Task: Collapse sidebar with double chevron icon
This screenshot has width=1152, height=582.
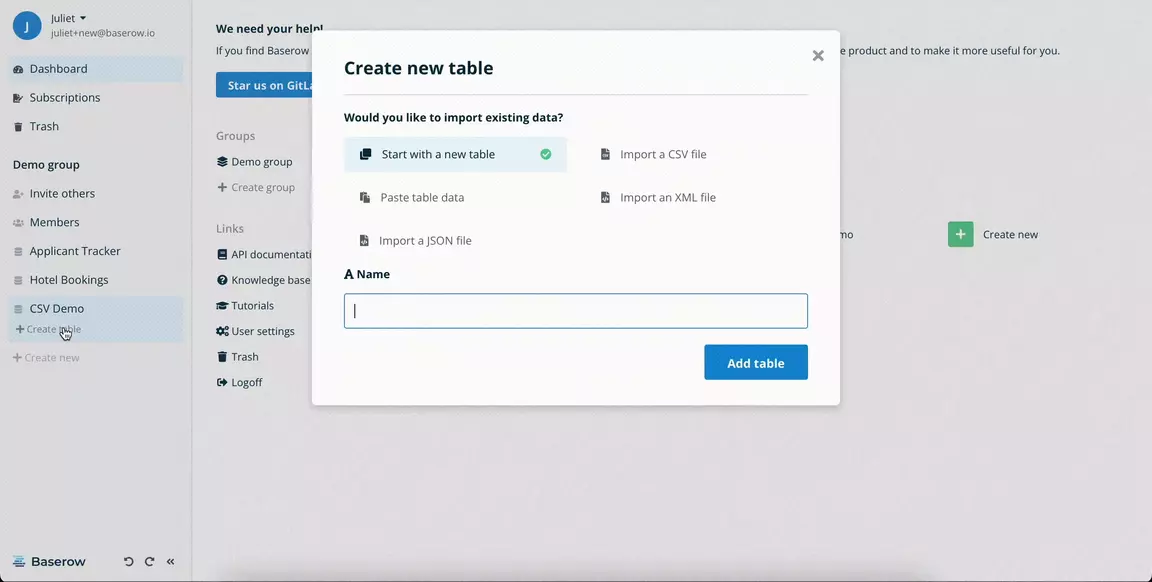Action: [x=170, y=562]
